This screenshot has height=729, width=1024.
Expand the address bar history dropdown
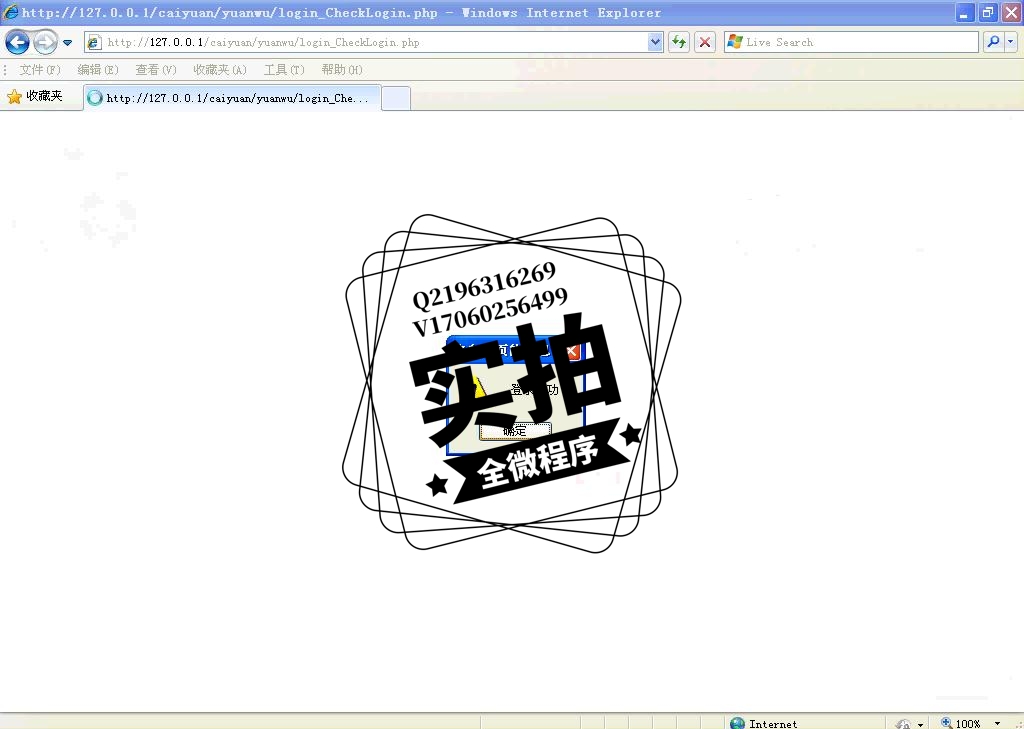tap(655, 42)
